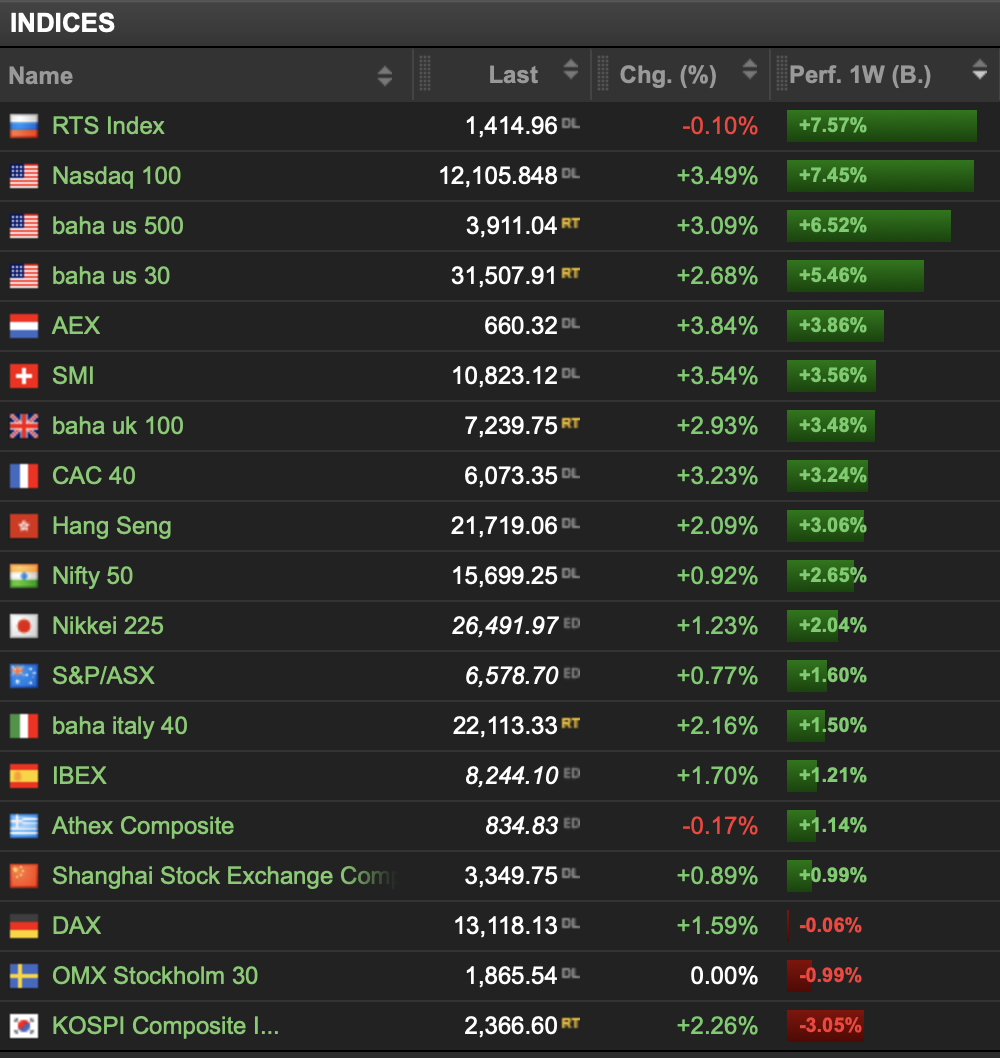Image resolution: width=1000 pixels, height=1058 pixels.
Task: Open the baha us 30 link
Action: click(111, 276)
